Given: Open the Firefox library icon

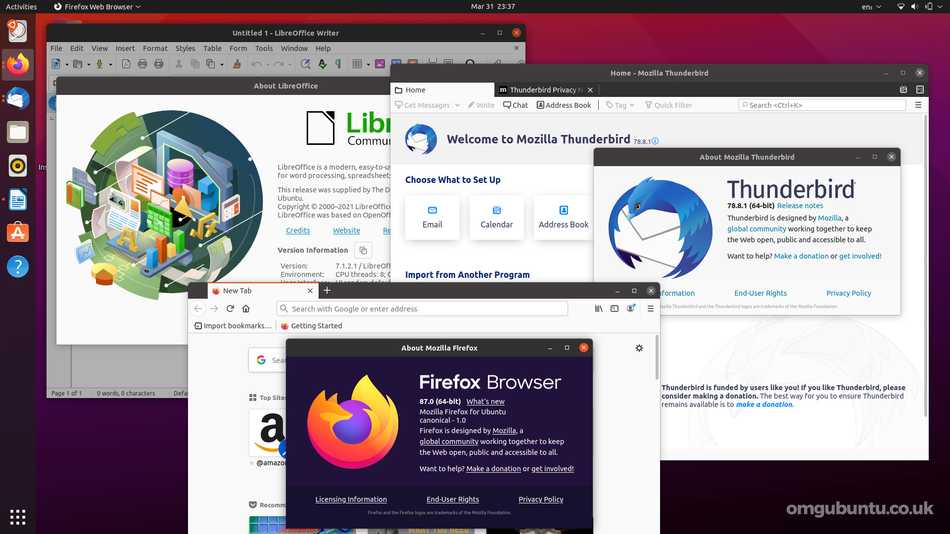Looking at the screenshot, I should (599, 309).
